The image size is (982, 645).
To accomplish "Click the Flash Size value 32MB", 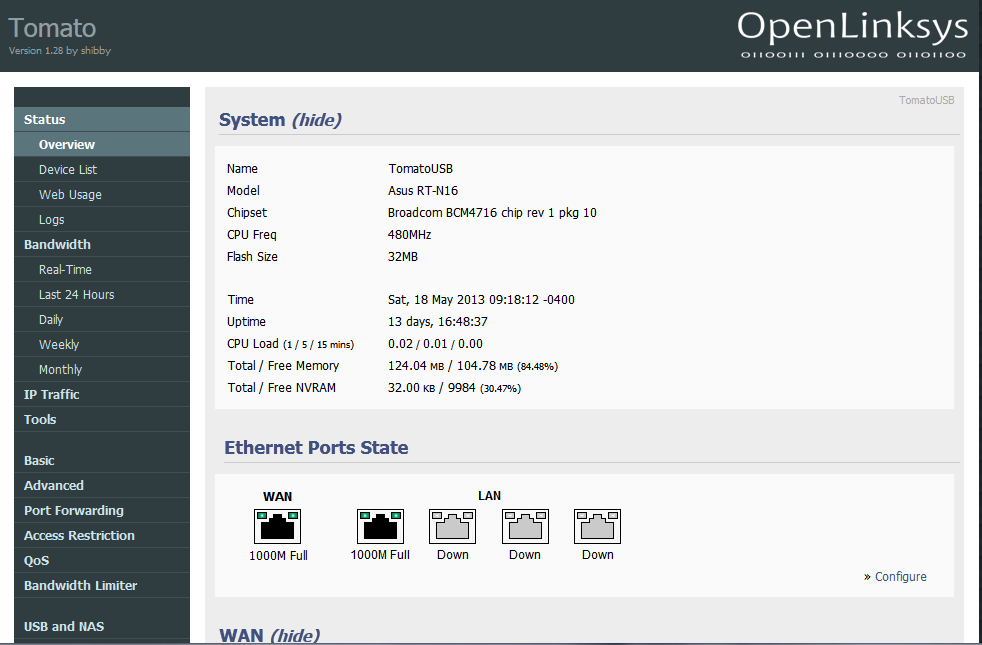I will click(x=403, y=257).
